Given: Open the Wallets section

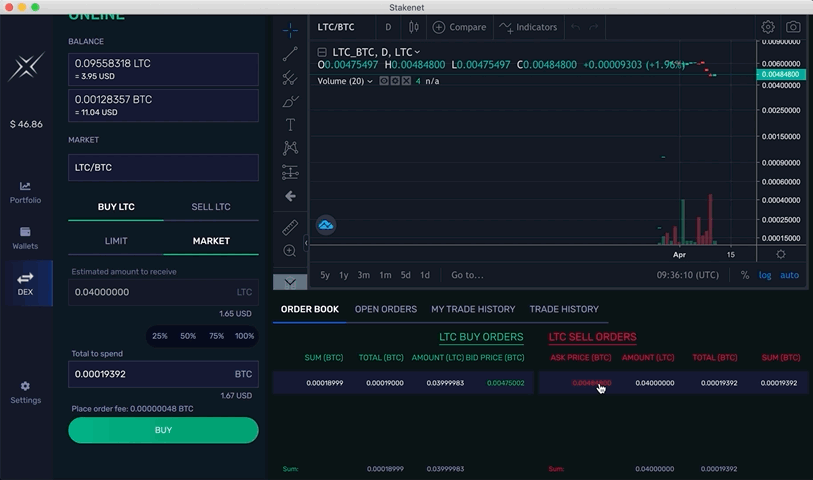Looking at the screenshot, I should [25, 238].
